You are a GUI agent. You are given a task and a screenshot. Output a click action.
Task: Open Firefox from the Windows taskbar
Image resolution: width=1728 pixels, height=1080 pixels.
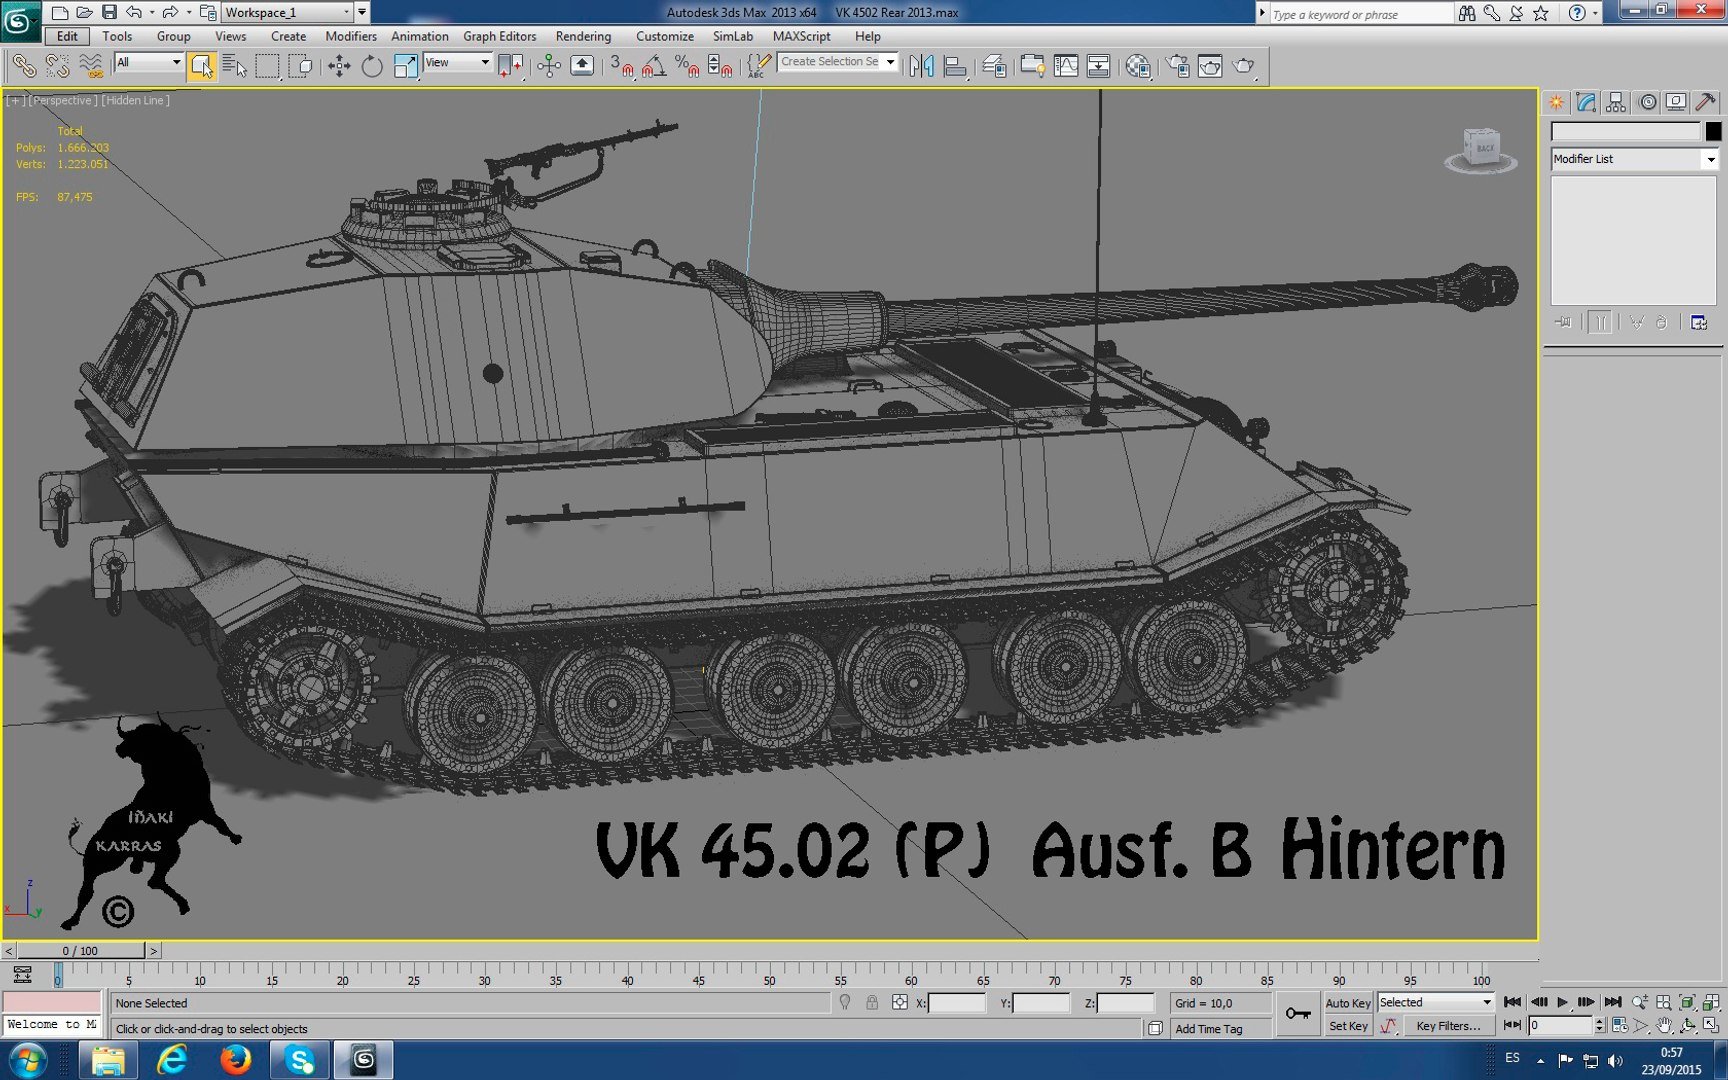pyautogui.click(x=236, y=1059)
